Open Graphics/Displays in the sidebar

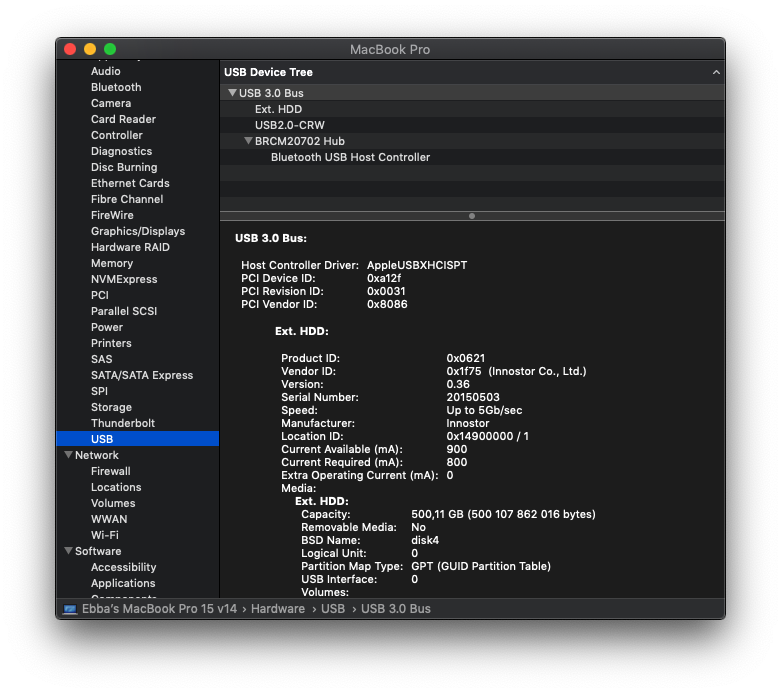pos(138,231)
